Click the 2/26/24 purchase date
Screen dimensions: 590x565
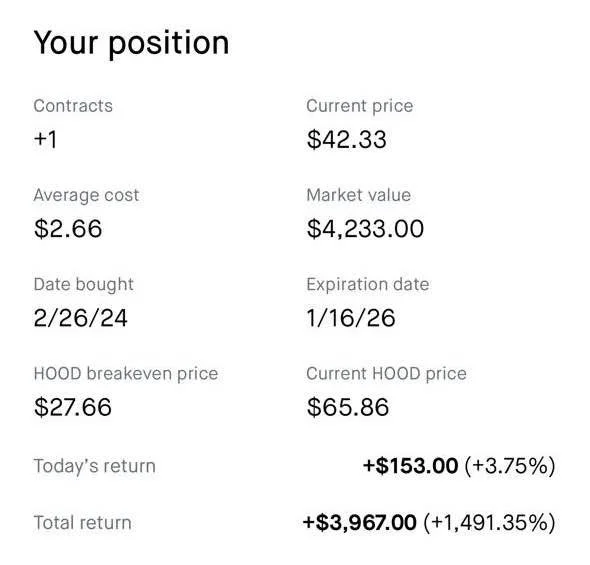pos(81,318)
